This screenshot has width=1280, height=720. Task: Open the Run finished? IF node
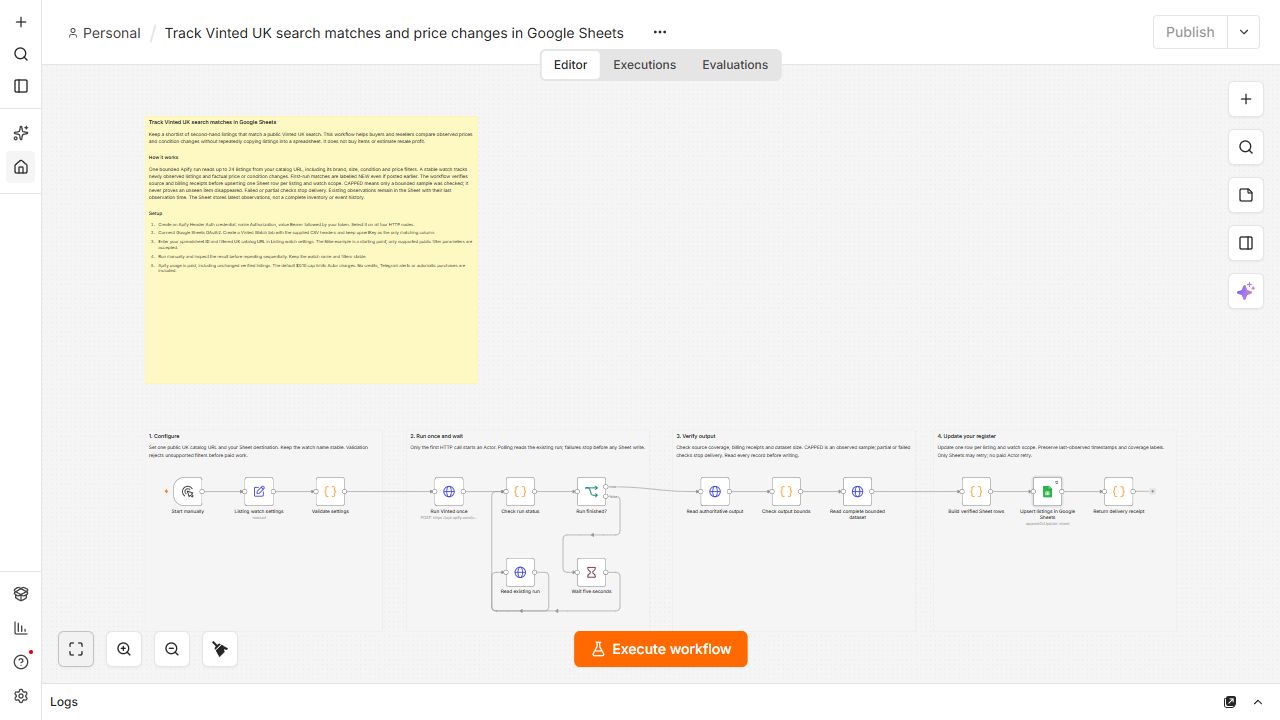pyautogui.click(x=591, y=491)
